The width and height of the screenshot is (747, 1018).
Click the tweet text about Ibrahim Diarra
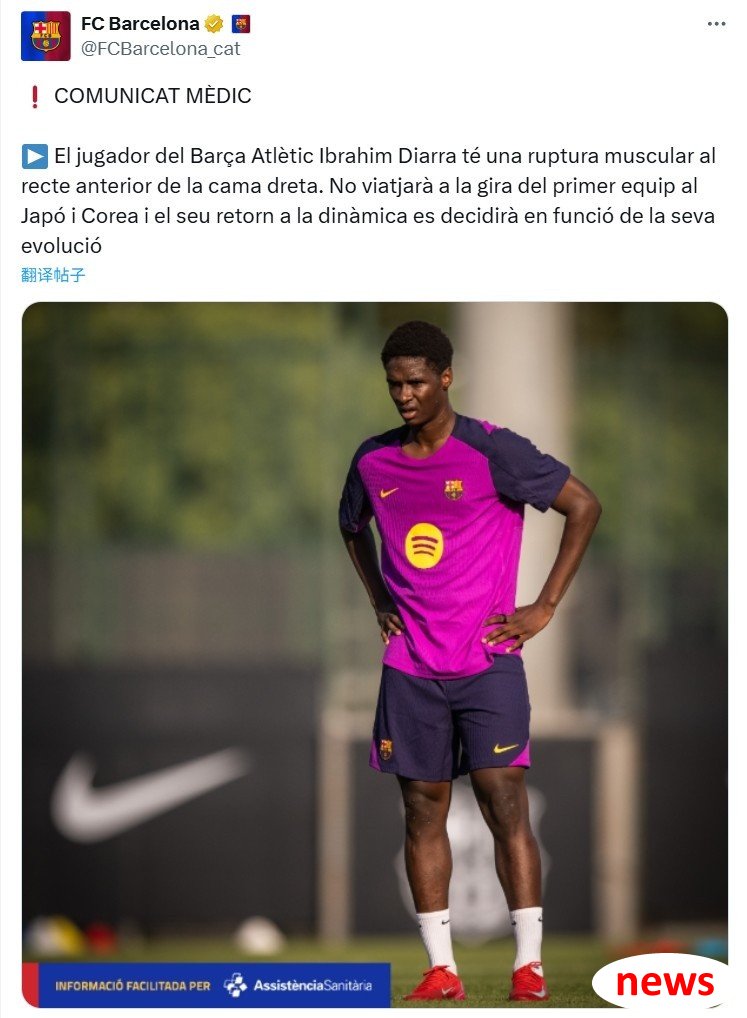[x=369, y=201]
